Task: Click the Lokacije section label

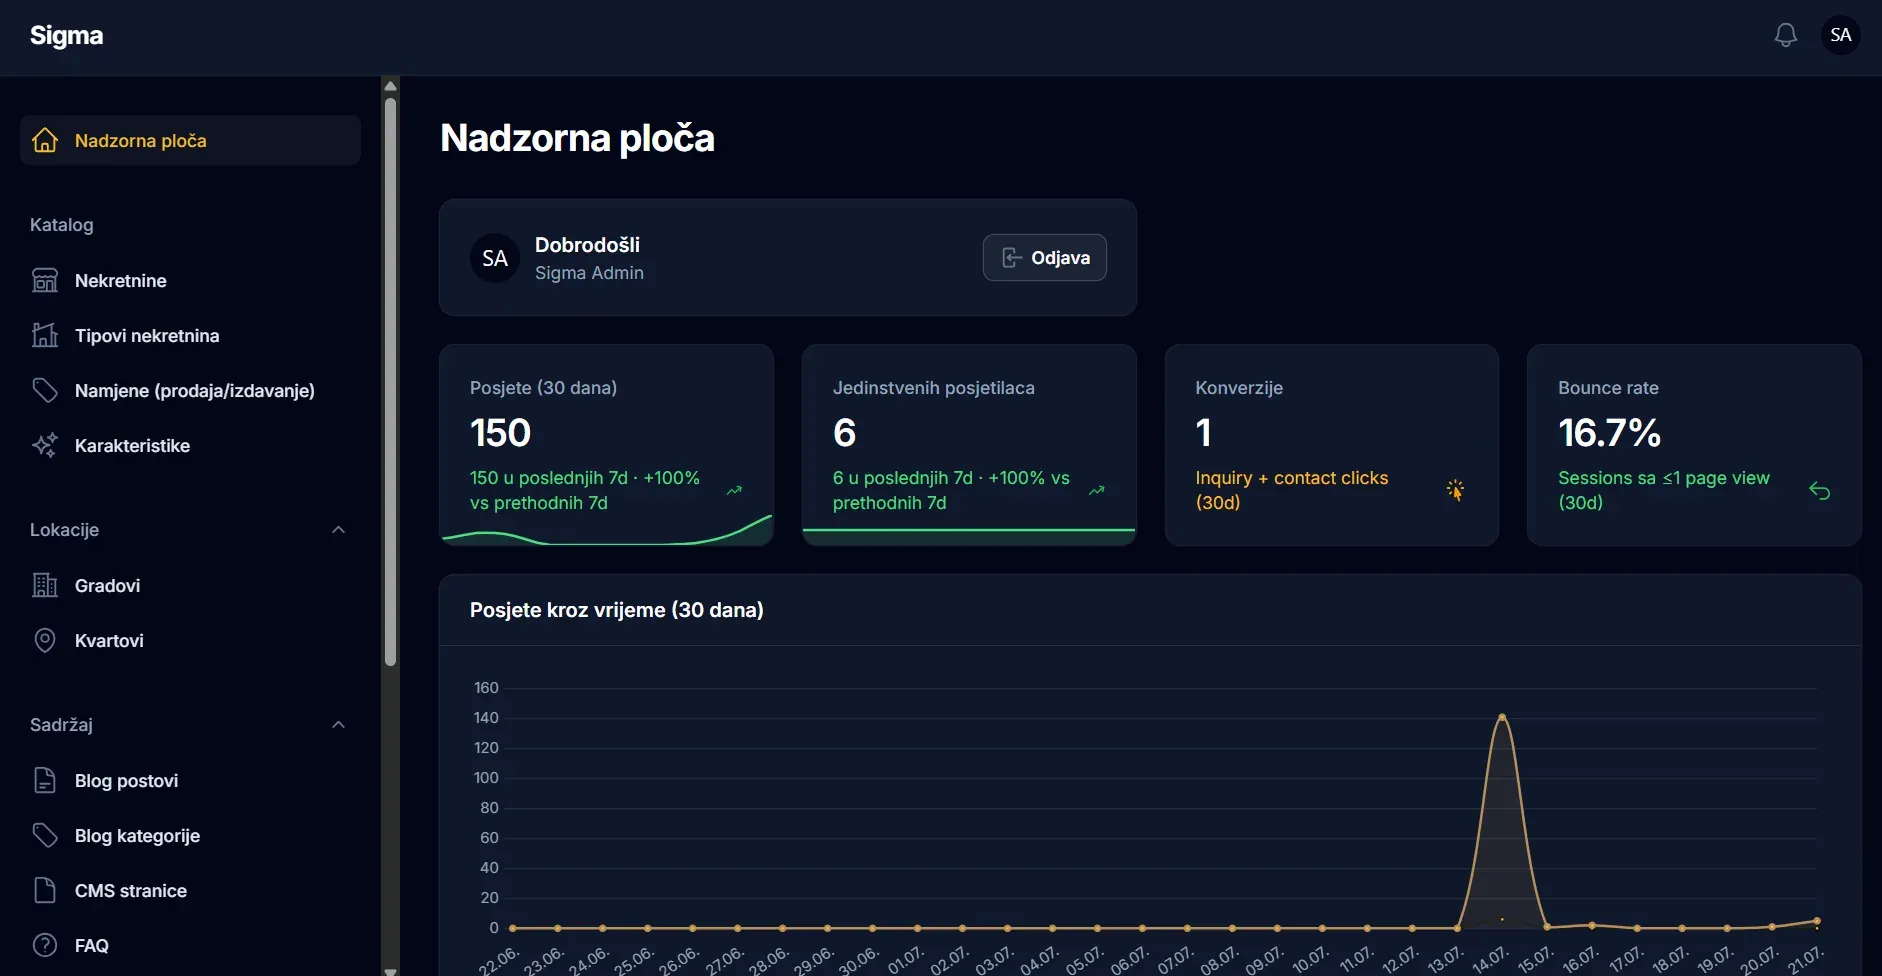Action: coord(64,530)
